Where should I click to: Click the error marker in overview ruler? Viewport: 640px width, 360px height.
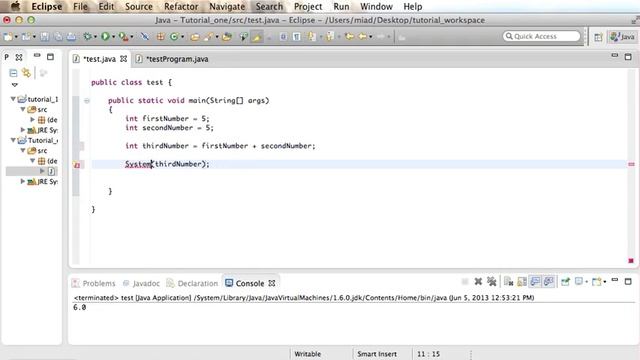tap(631, 164)
